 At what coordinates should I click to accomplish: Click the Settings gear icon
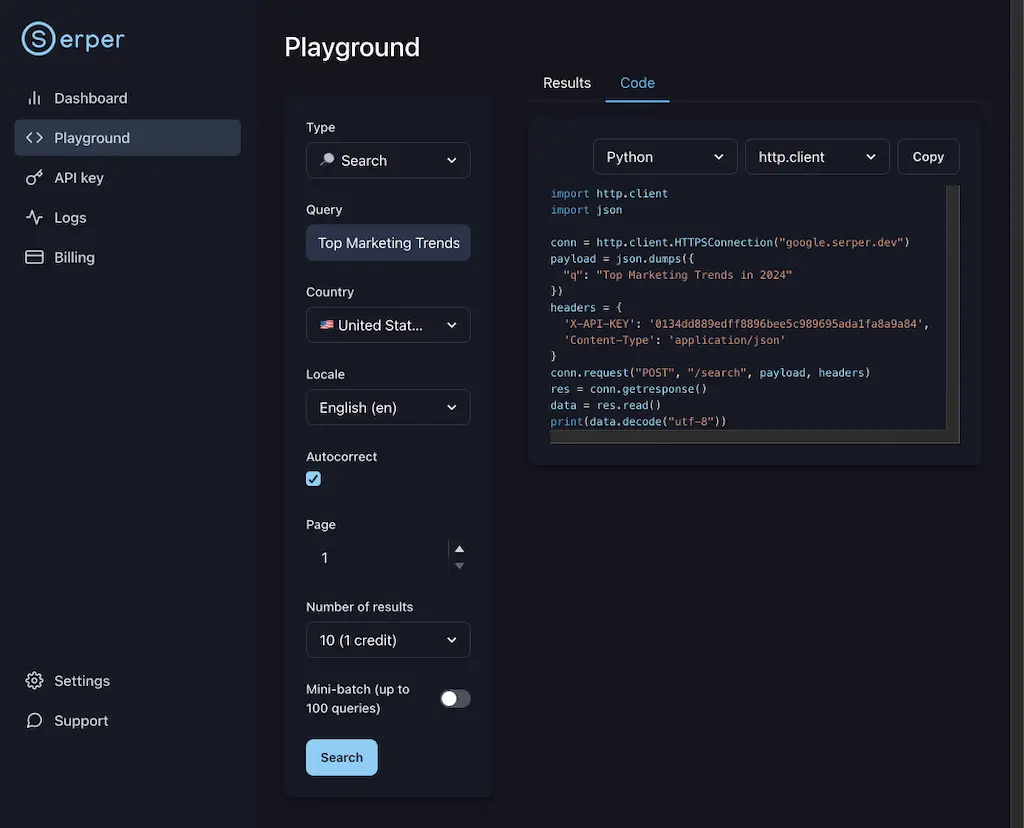[34, 681]
